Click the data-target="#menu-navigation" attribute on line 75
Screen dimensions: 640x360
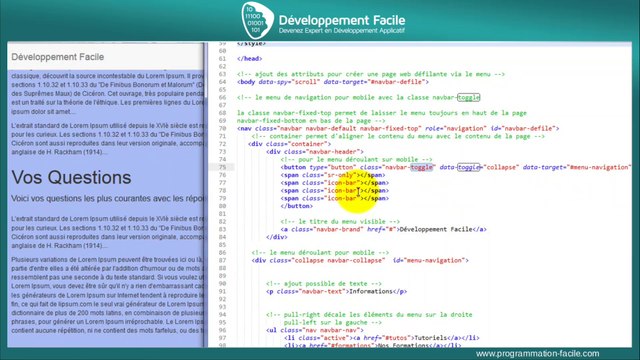coord(576,167)
